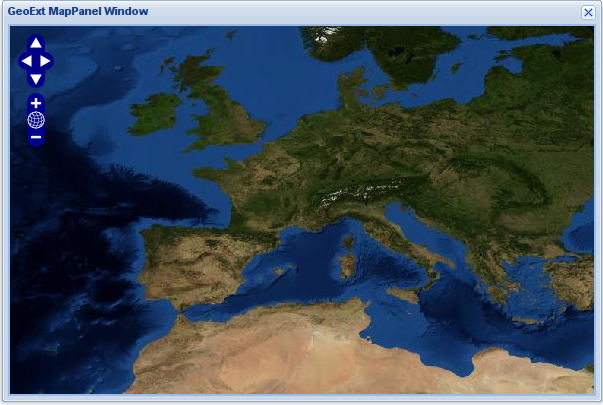Pan the map south with down arrow
Image resolution: width=603 pixels, height=405 pixels.
click(36, 79)
